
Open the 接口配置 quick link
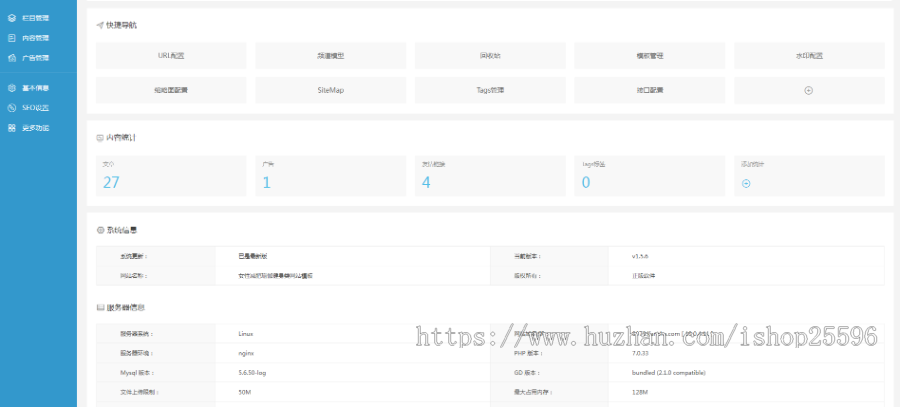(x=650, y=90)
